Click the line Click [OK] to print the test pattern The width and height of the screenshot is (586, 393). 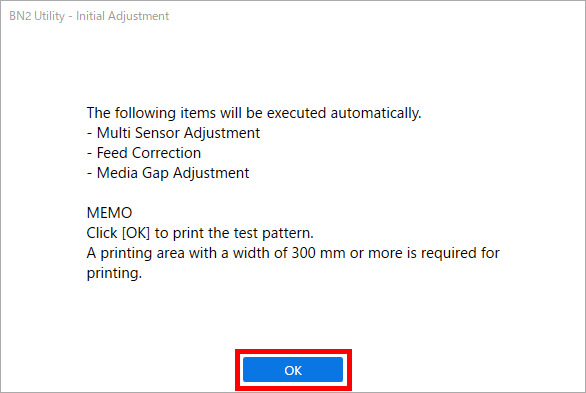pos(200,233)
